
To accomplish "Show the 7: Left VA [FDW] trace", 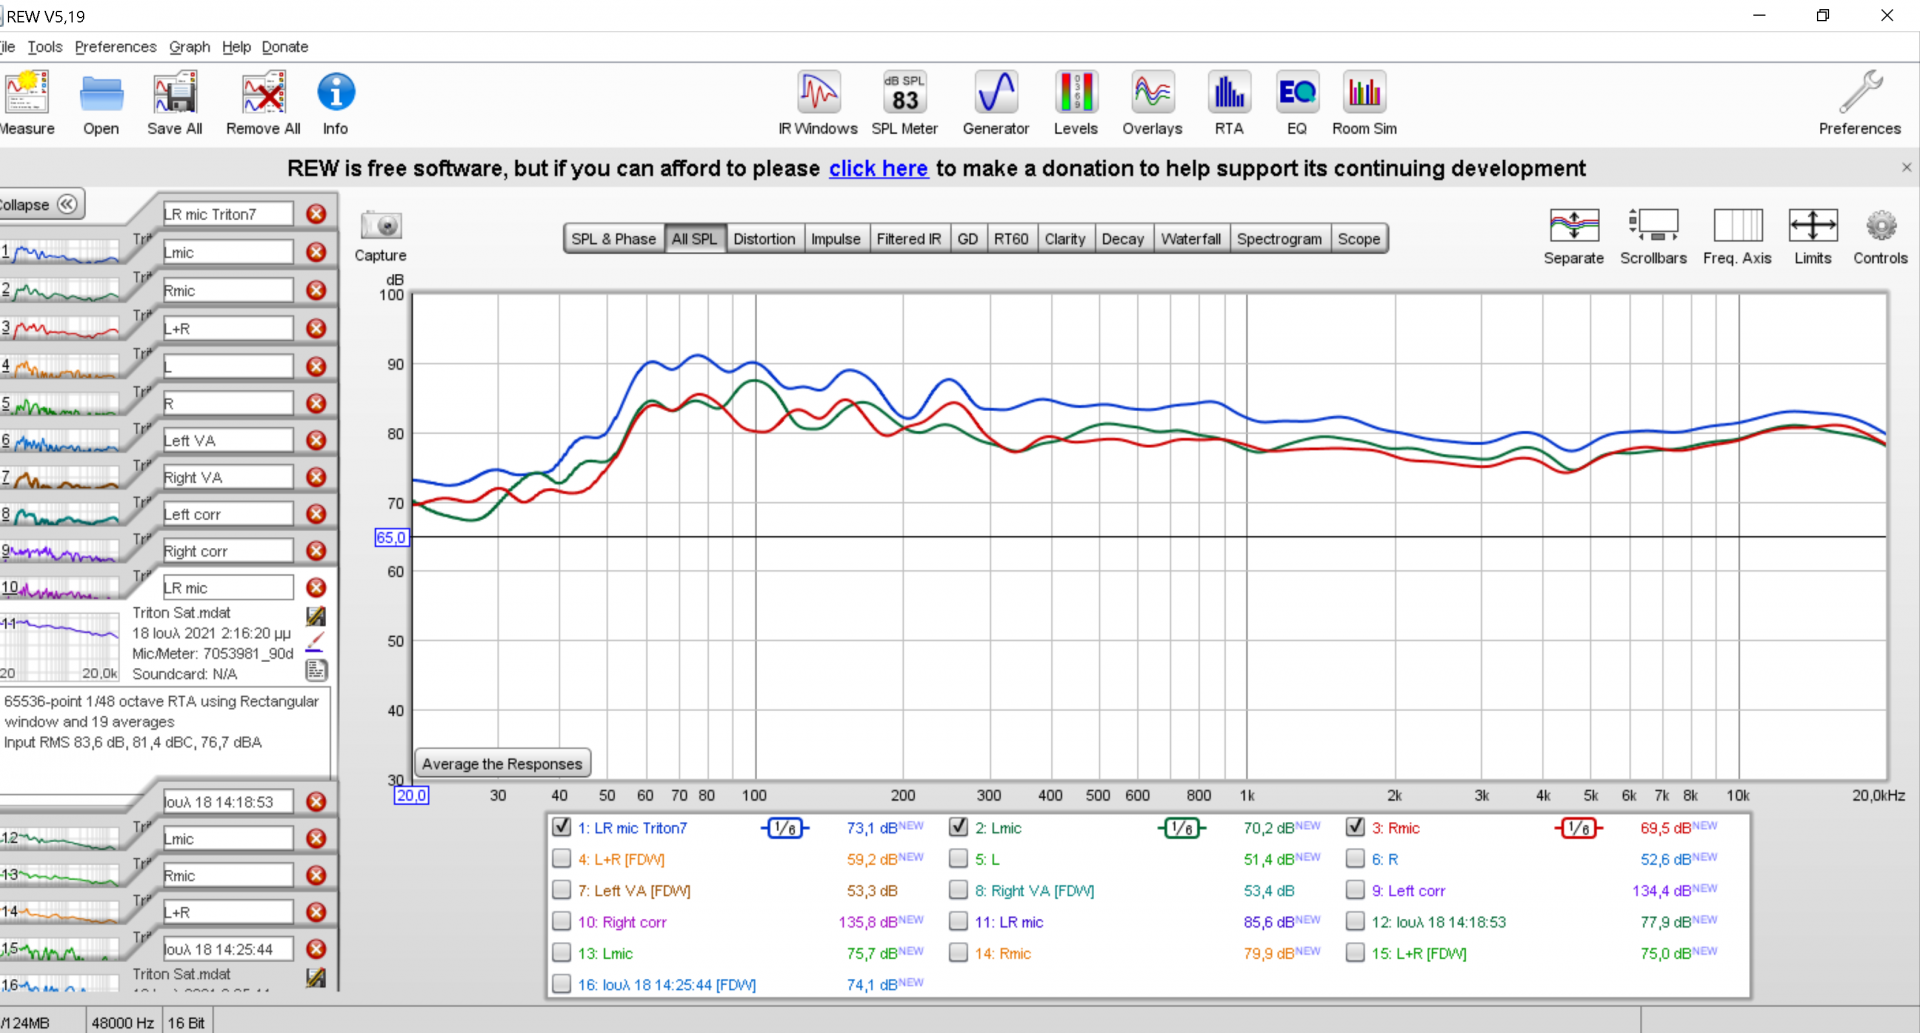I will point(562,890).
